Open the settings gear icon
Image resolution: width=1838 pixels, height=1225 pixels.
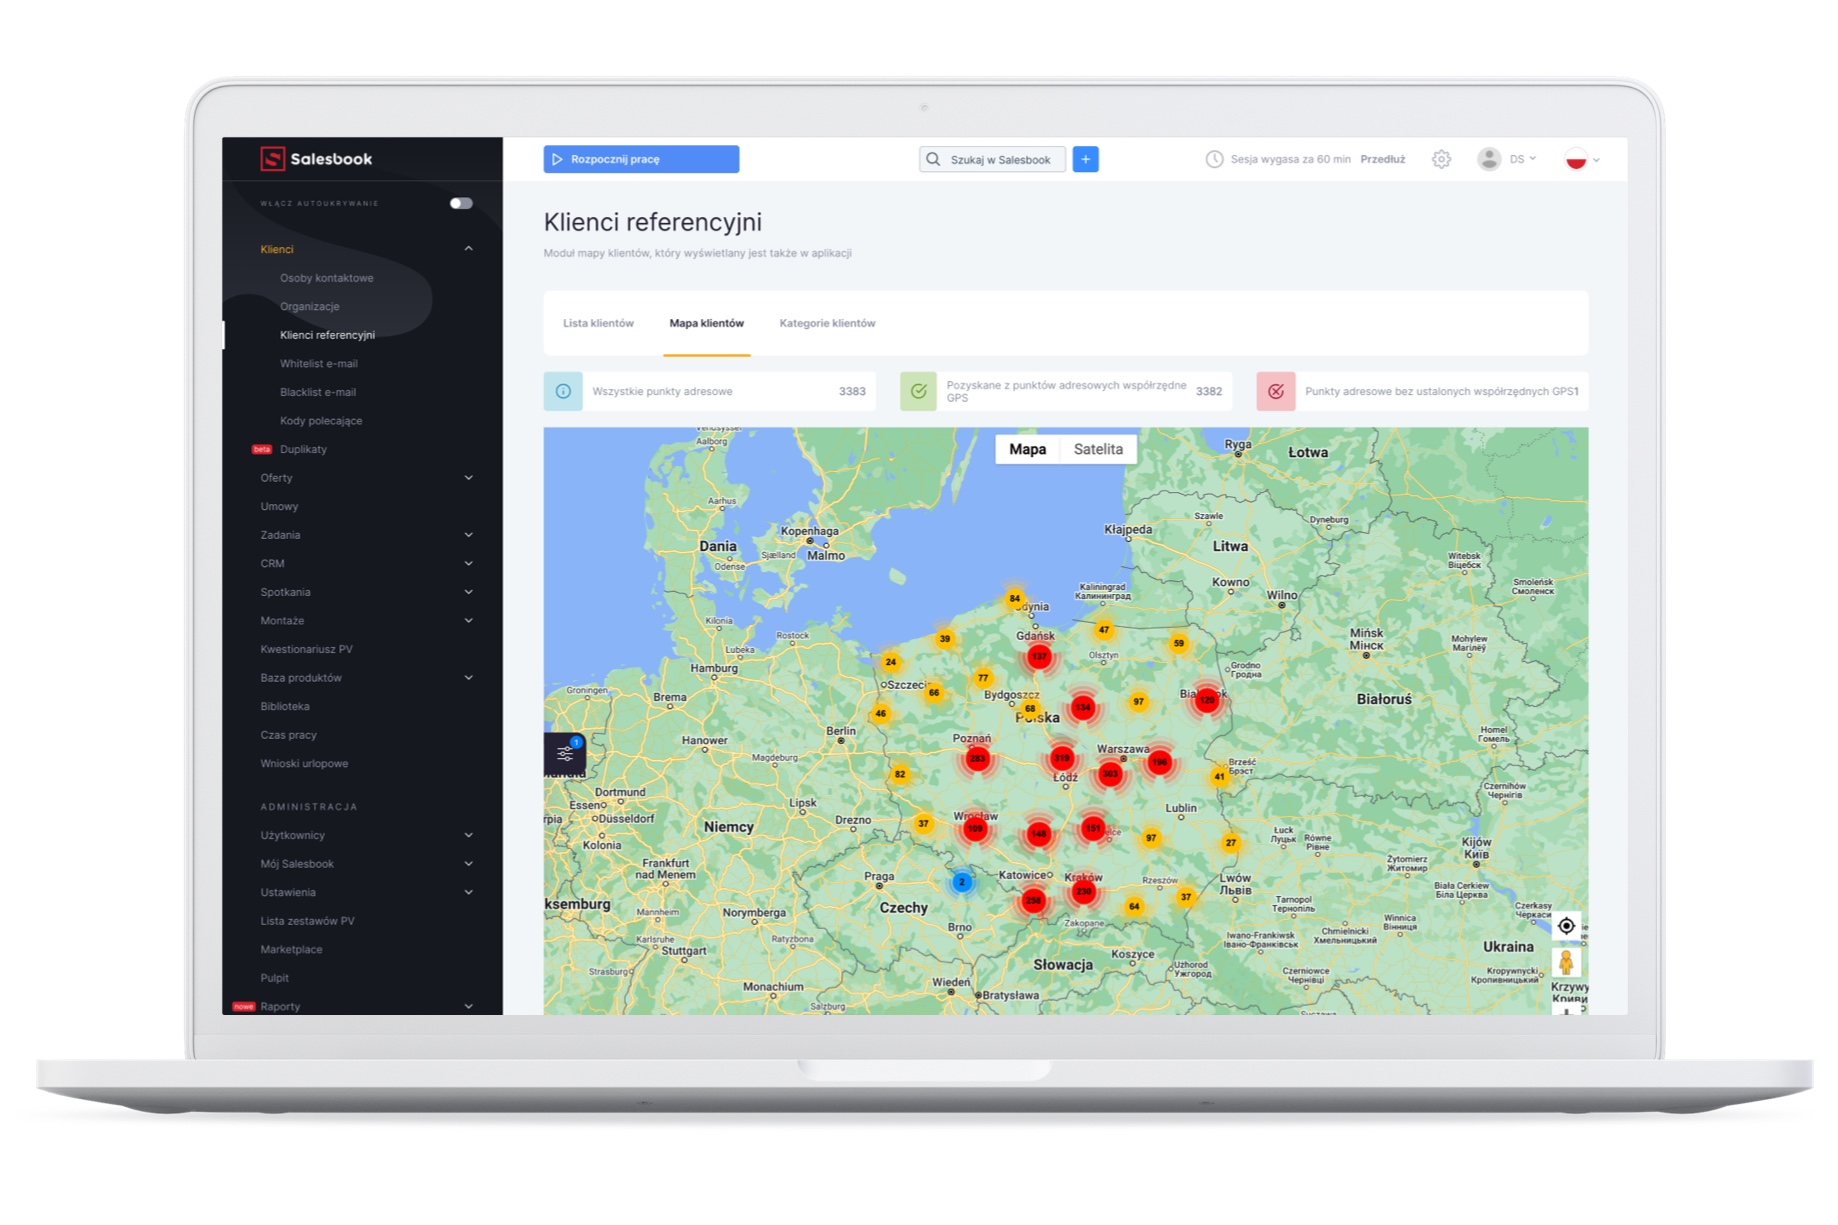click(1441, 159)
